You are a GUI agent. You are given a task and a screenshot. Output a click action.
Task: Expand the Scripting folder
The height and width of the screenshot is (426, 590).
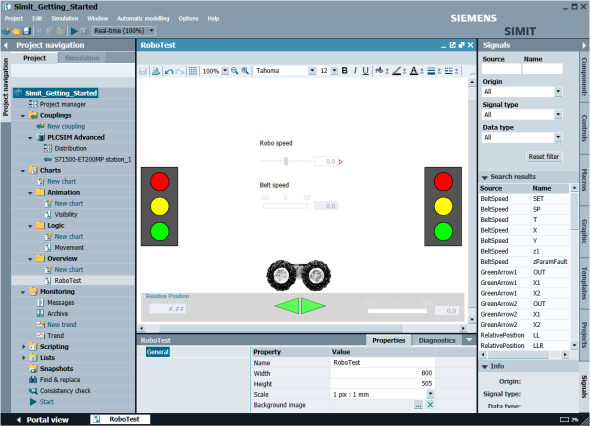click(x=23, y=347)
